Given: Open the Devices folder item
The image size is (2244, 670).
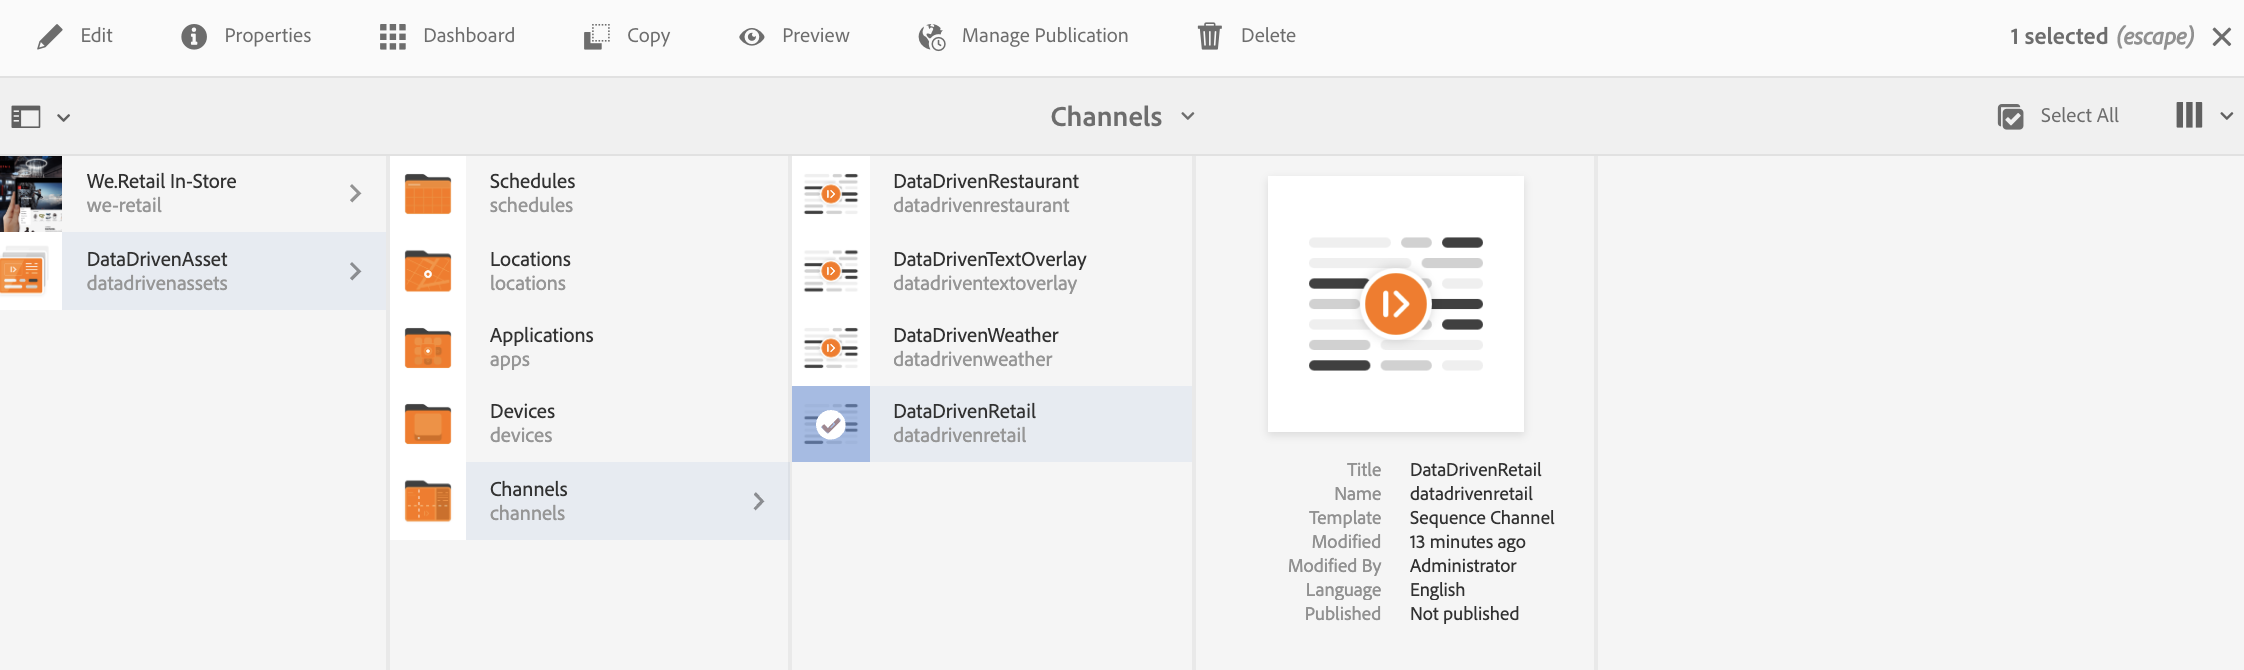Looking at the screenshot, I should tap(522, 423).
